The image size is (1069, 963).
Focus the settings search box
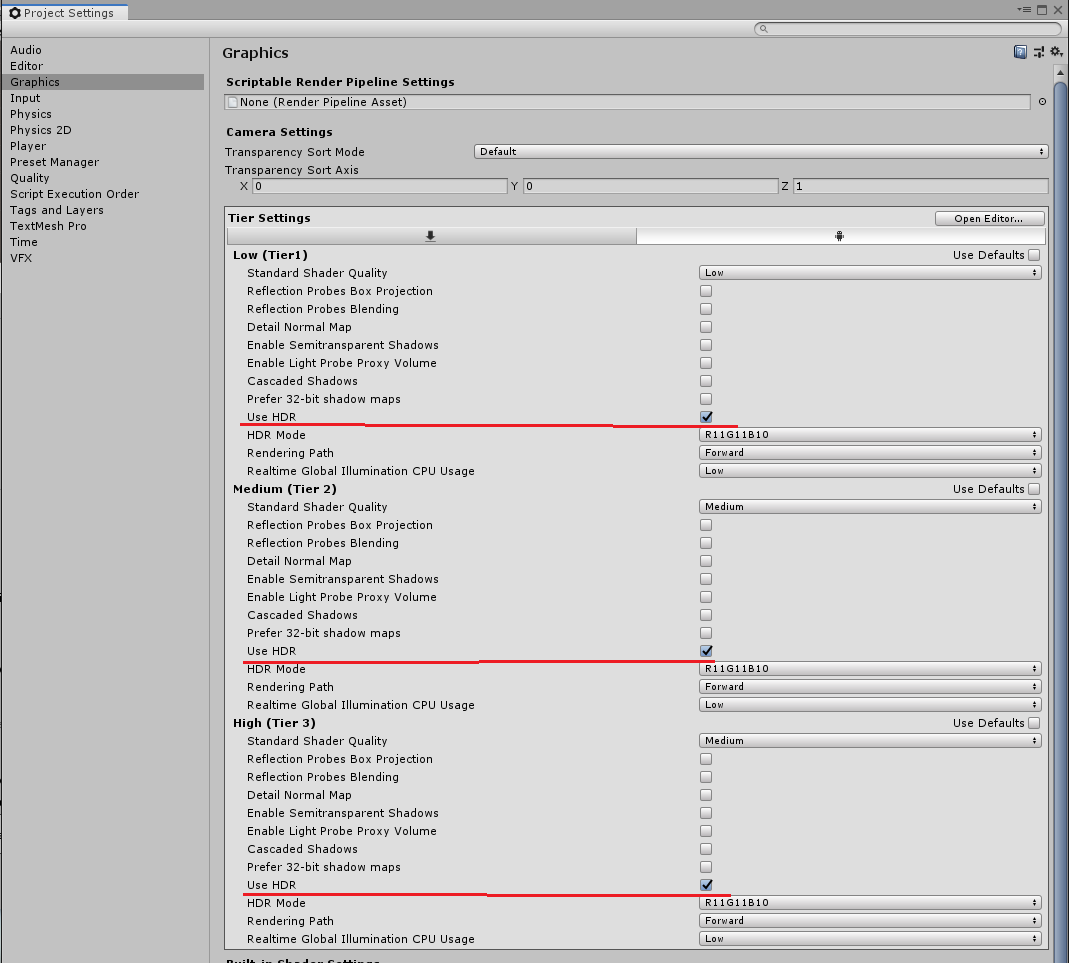908,29
